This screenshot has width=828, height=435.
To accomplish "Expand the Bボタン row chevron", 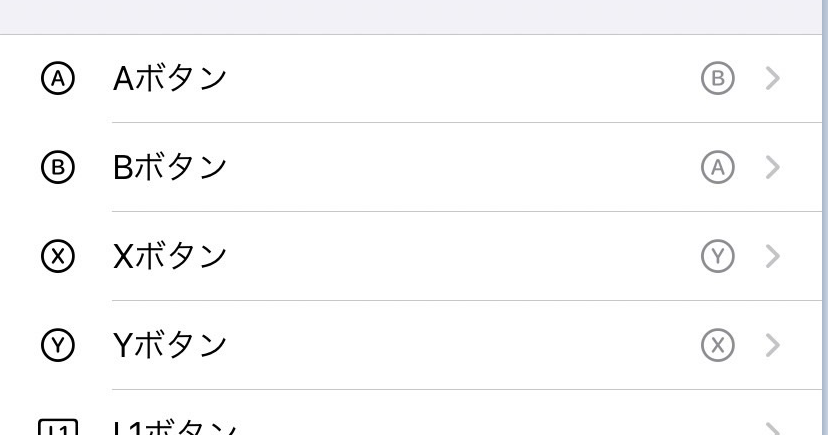I will click(773, 167).
